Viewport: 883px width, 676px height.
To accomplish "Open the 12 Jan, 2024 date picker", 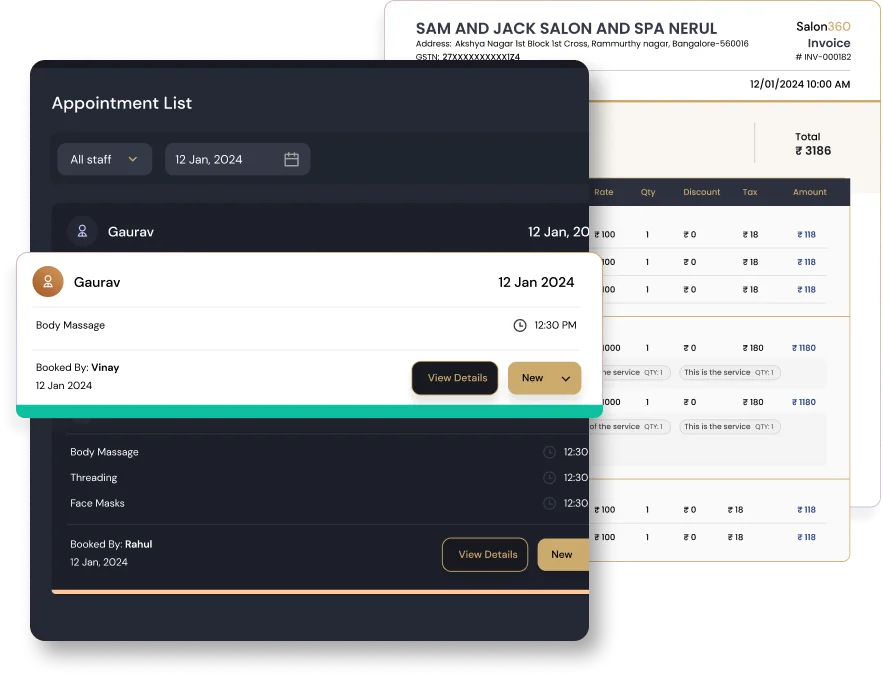I will 237,159.
